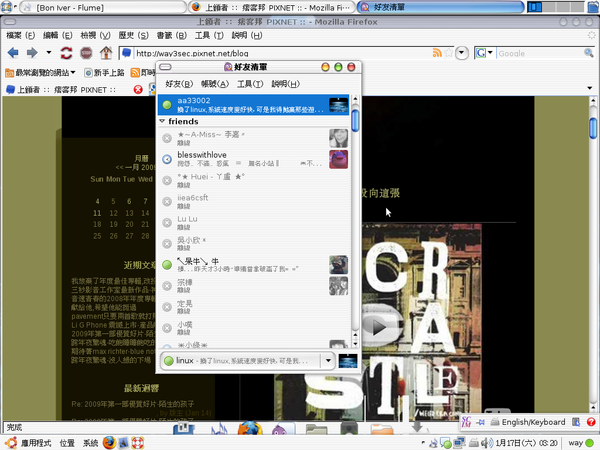The width and height of the screenshot is (600, 450).
Task: Click blesswithlove's purple avatar thumbnail
Action: 339,159
